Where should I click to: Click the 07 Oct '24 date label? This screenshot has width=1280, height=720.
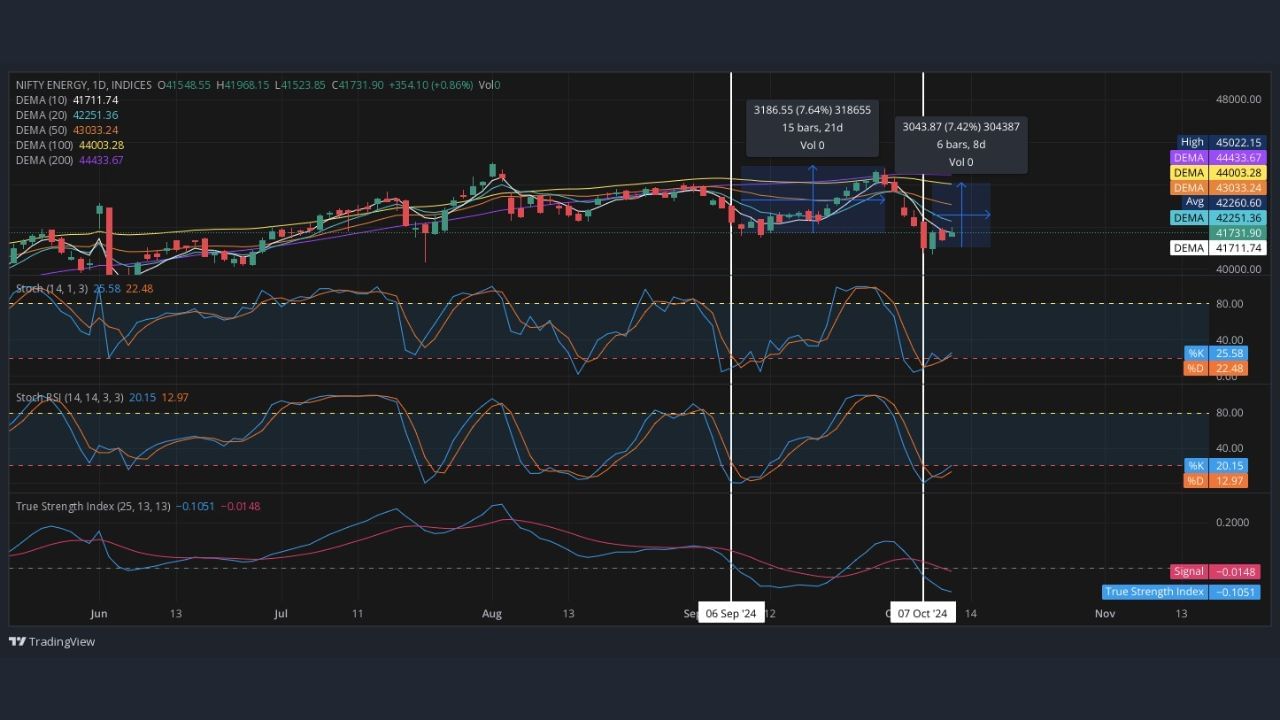point(922,613)
